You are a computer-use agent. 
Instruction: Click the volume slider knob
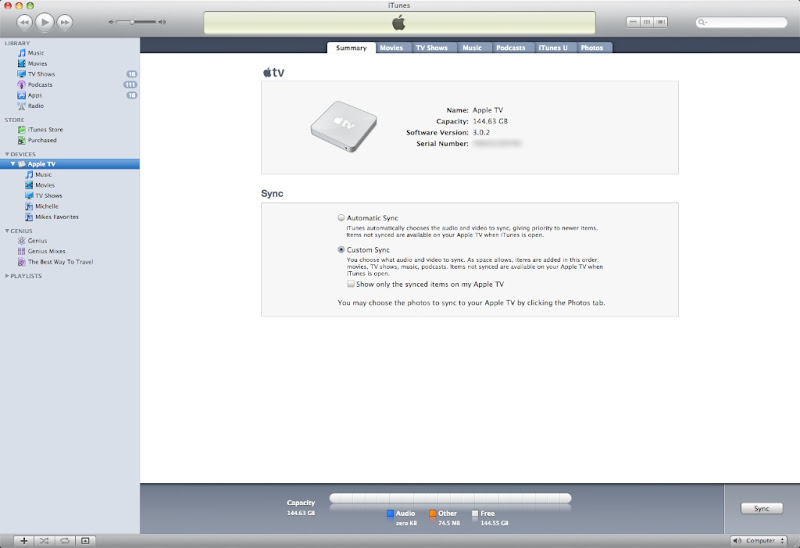click(x=132, y=22)
